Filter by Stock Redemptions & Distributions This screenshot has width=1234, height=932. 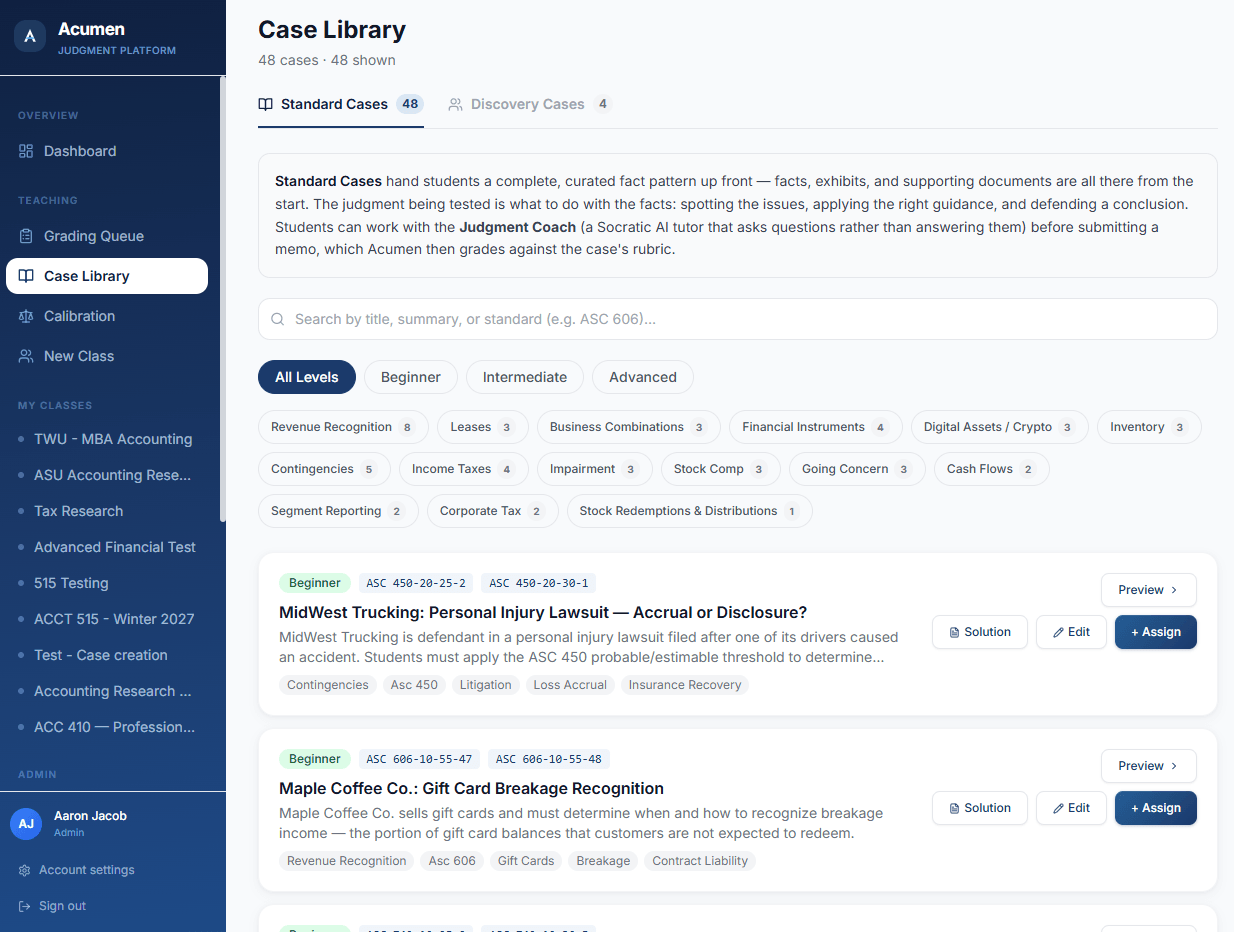pos(690,511)
